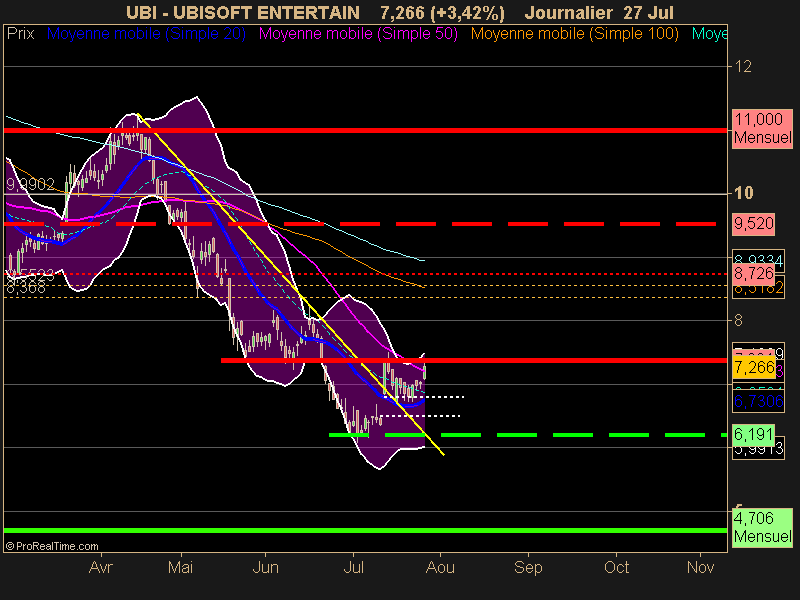Select the green "6,191" price tag
This screenshot has width=800, height=600.
(754, 434)
